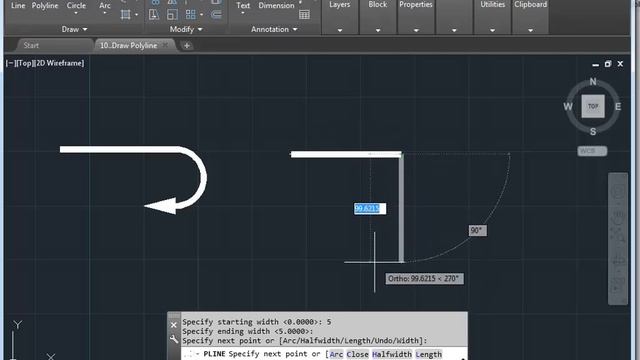Open the Circle tool dropdown arrow
The width and height of the screenshot is (640, 360).
(x=76, y=13)
